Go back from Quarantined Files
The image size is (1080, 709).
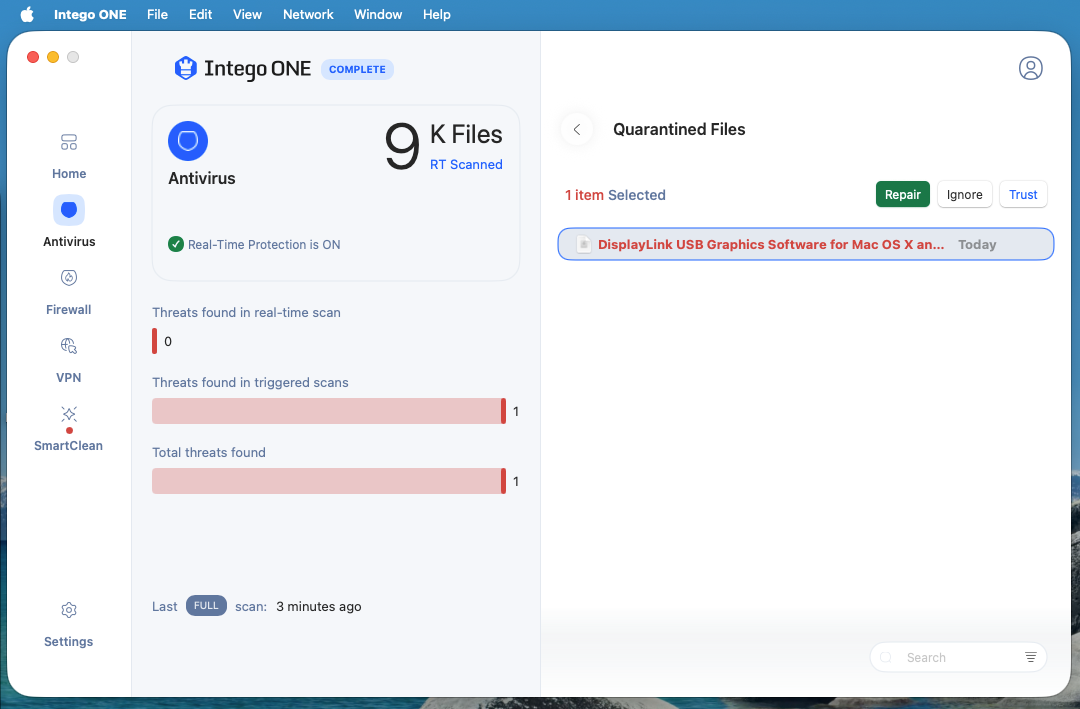point(577,130)
